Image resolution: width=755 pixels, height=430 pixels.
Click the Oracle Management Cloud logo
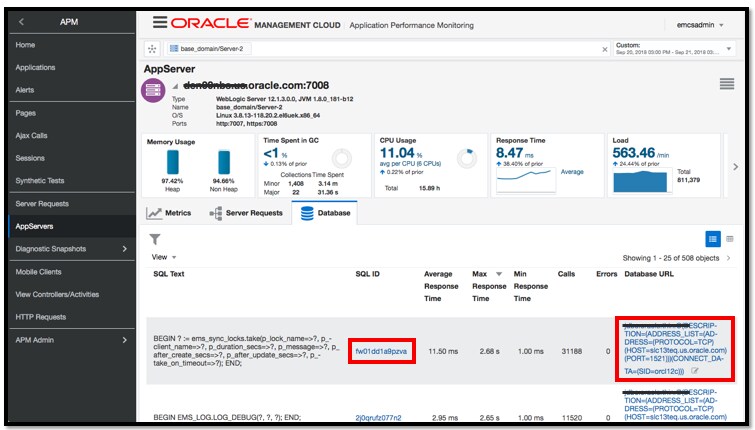pyautogui.click(x=256, y=23)
